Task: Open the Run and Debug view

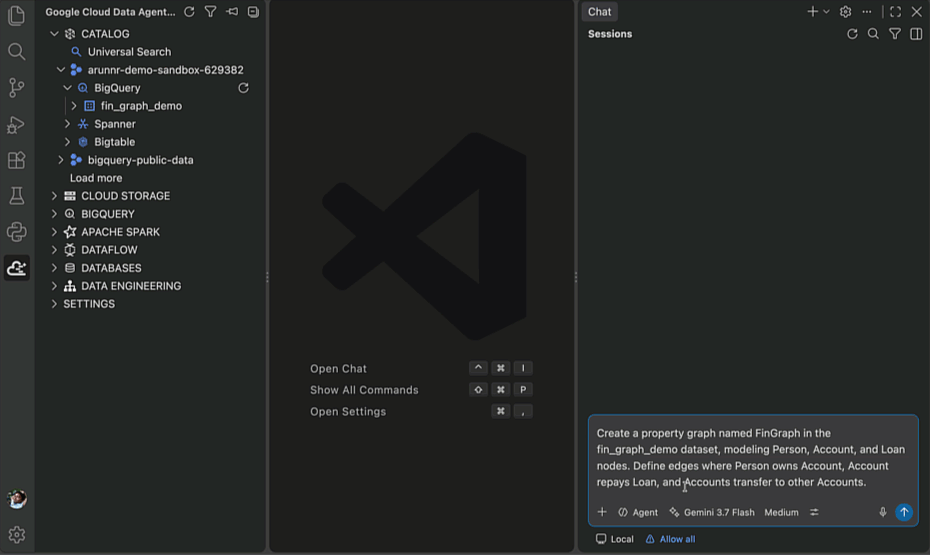Action: pos(17,124)
